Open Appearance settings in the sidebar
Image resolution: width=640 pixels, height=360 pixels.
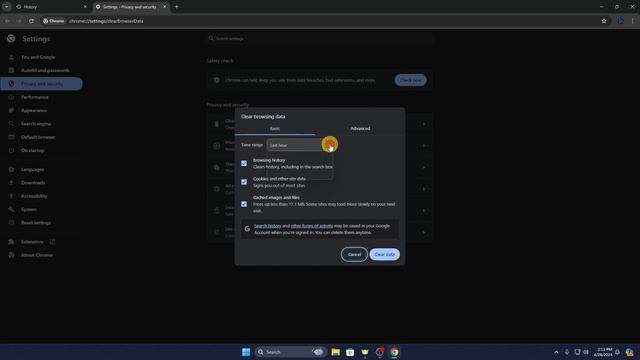pyautogui.click(x=34, y=110)
